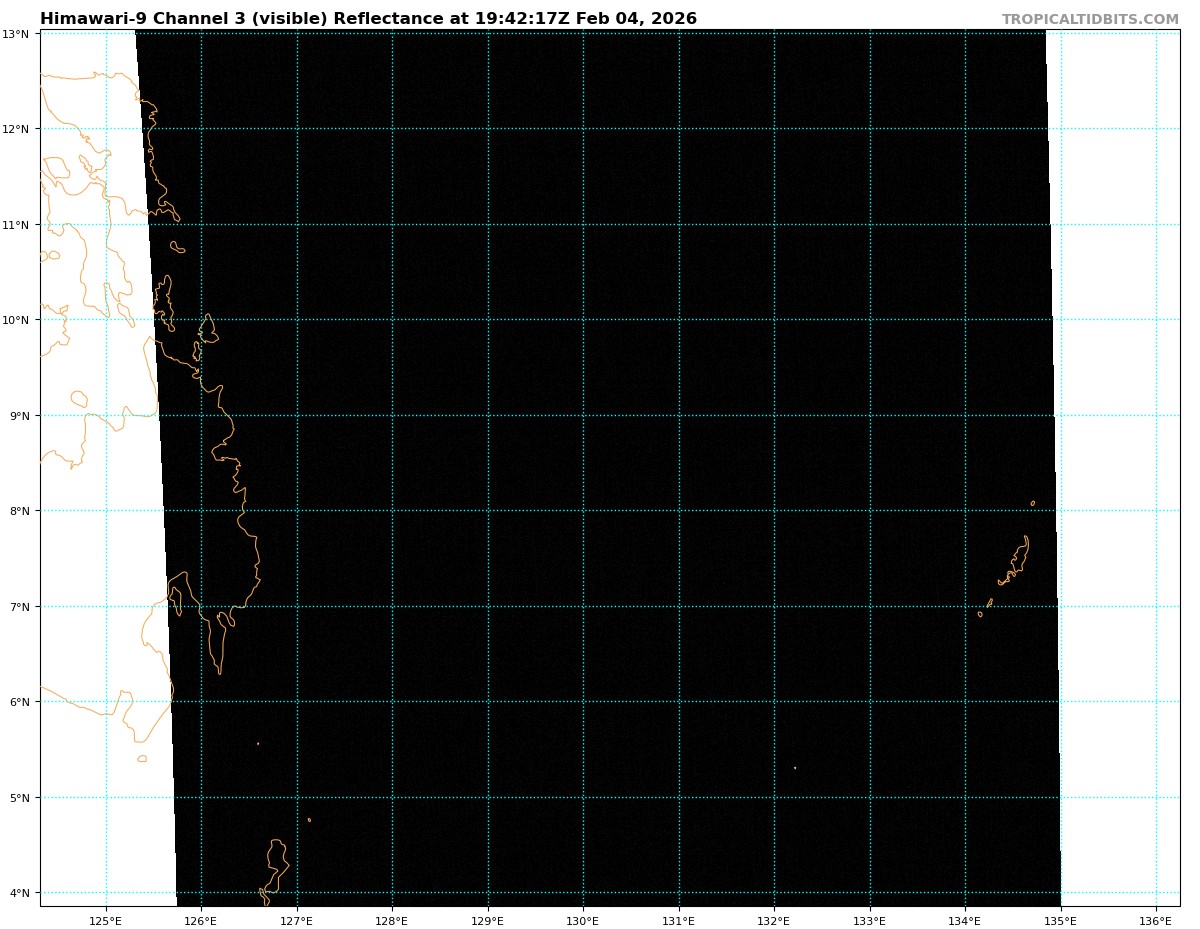Click the 125°E longitude axis label
Image resolution: width=1200 pixels, height=929 pixels.
coord(106,918)
